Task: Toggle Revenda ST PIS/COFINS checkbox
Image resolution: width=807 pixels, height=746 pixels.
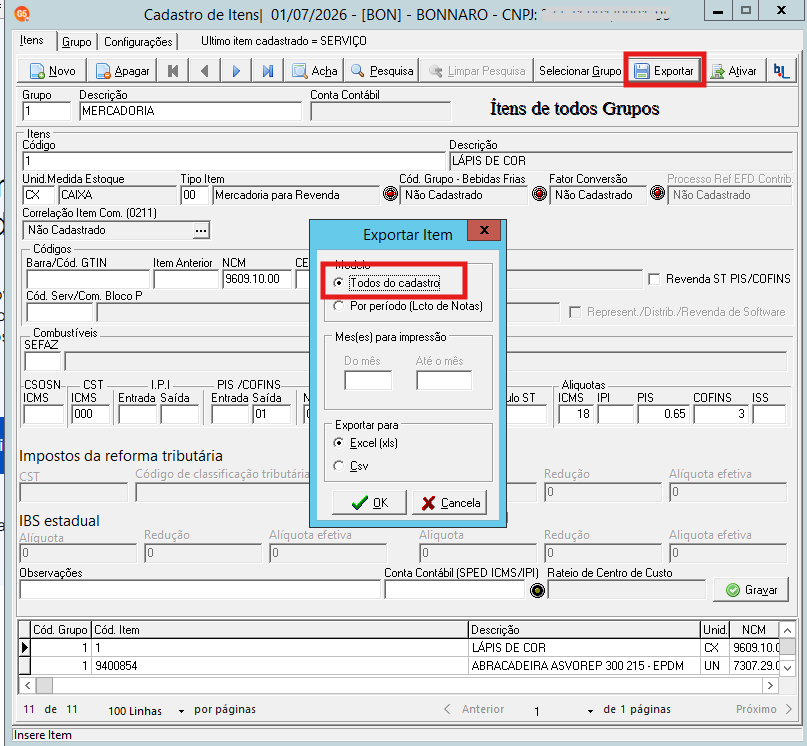Action: [654, 279]
